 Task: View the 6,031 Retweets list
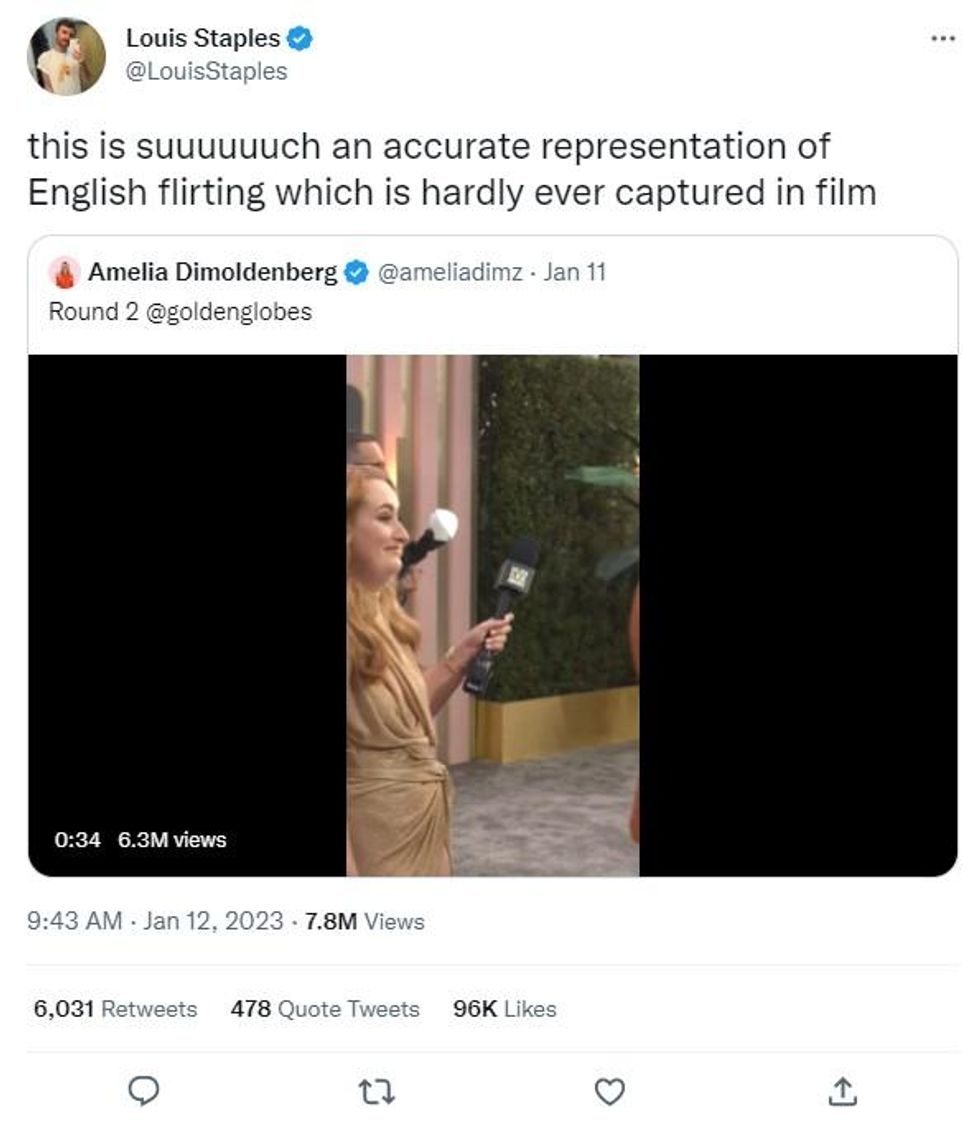[115, 1009]
